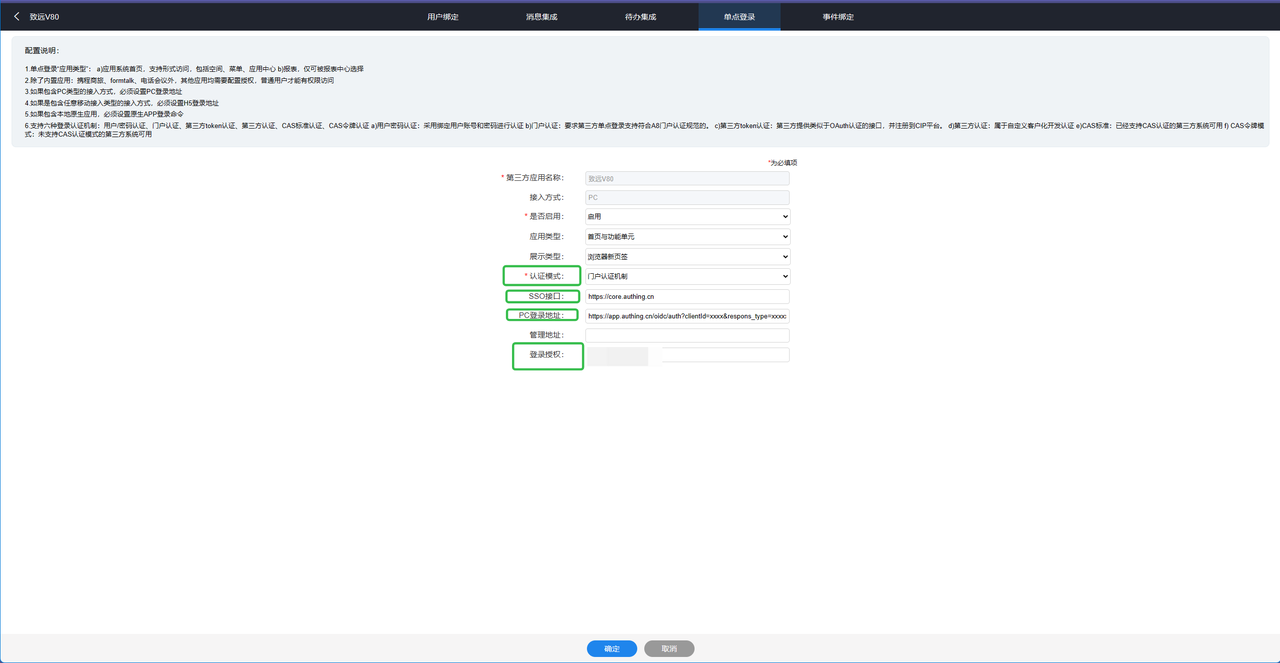Click into the PC登录地址 input
Screen dimensions: 1280x663
click(687, 316)
